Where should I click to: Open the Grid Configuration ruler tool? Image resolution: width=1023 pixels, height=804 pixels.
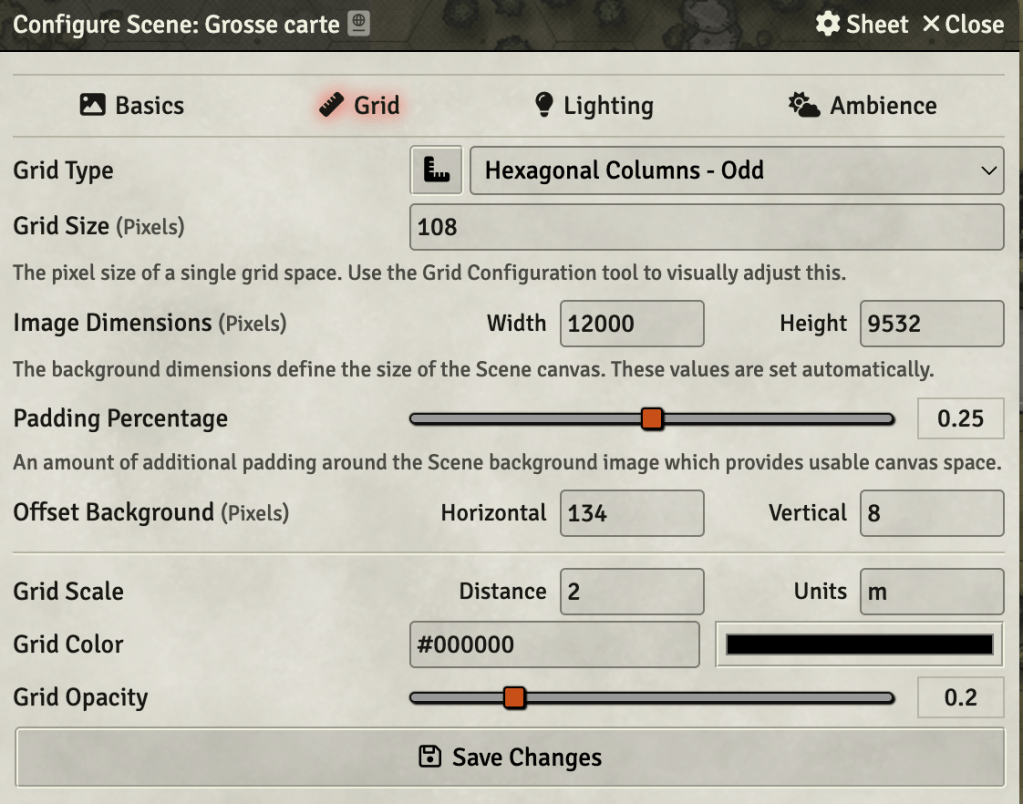436,170
